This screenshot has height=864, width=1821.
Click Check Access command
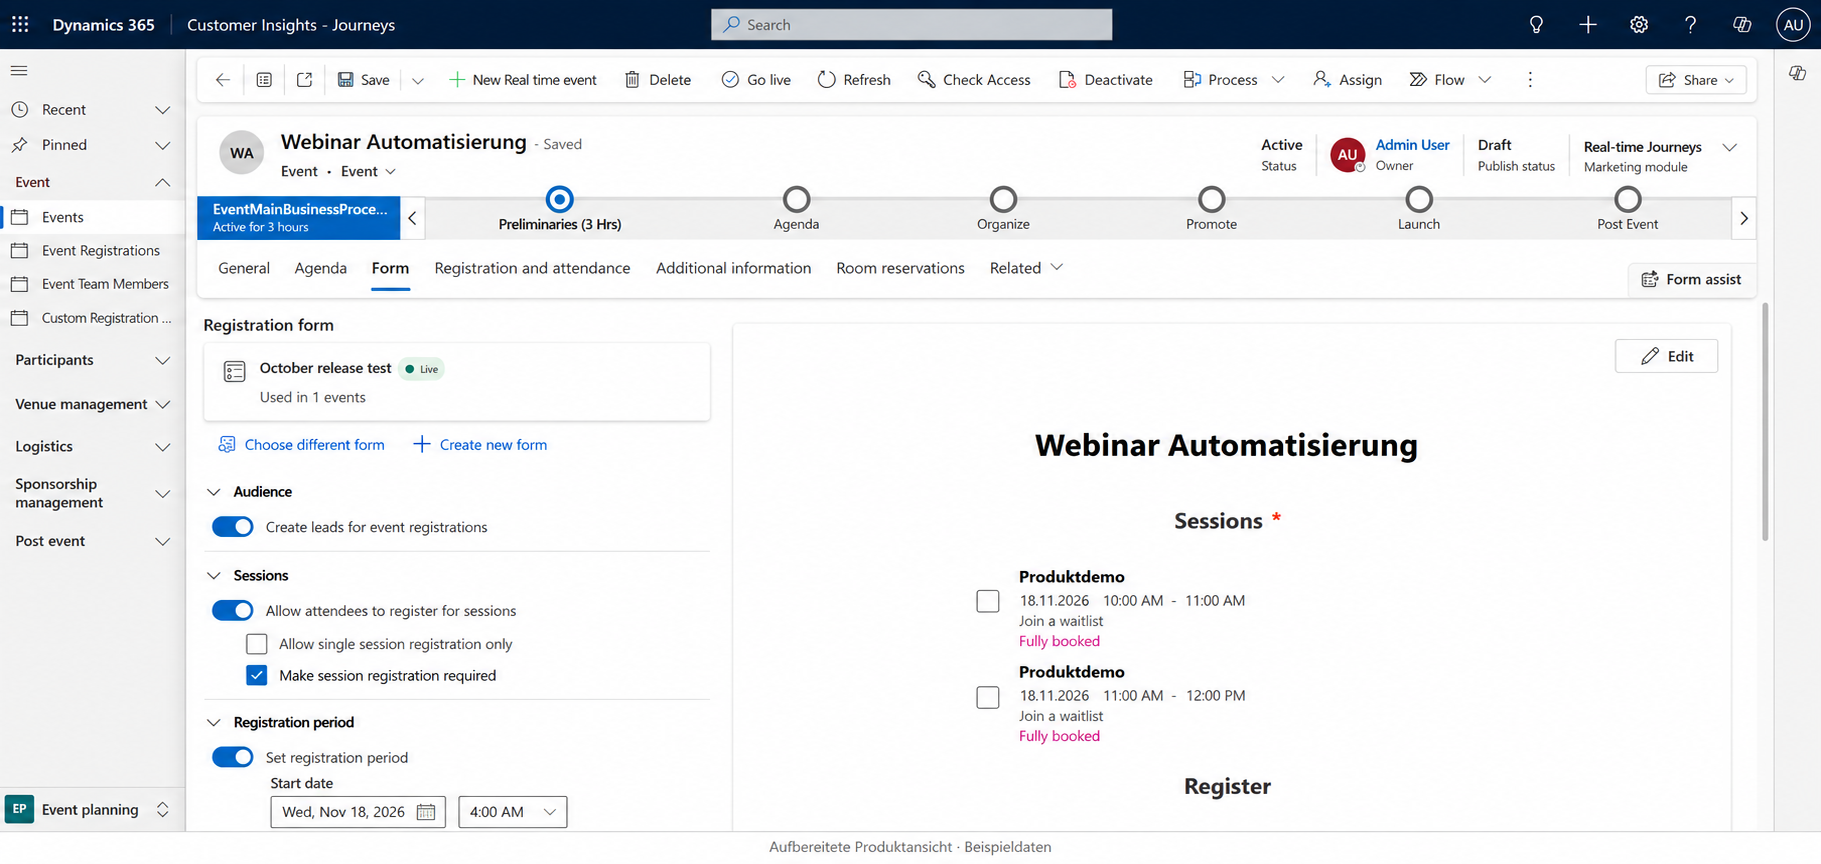tap(974, 79)
